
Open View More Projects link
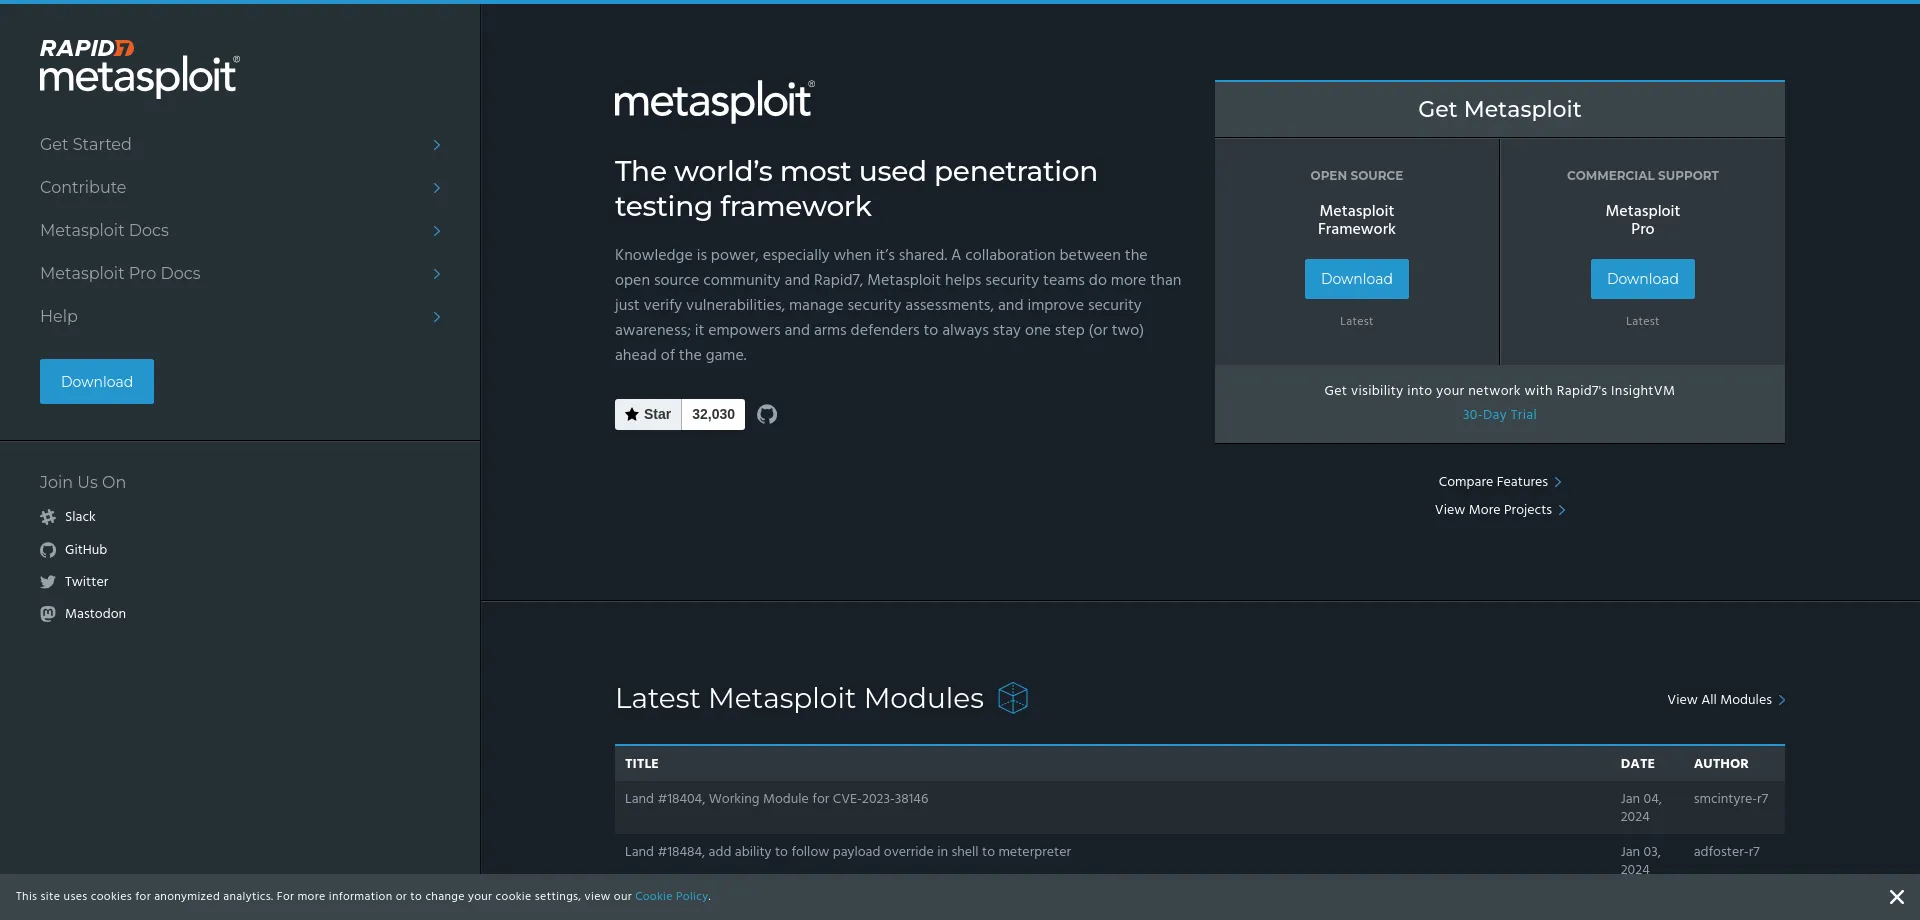click(x=1499, y=510)
